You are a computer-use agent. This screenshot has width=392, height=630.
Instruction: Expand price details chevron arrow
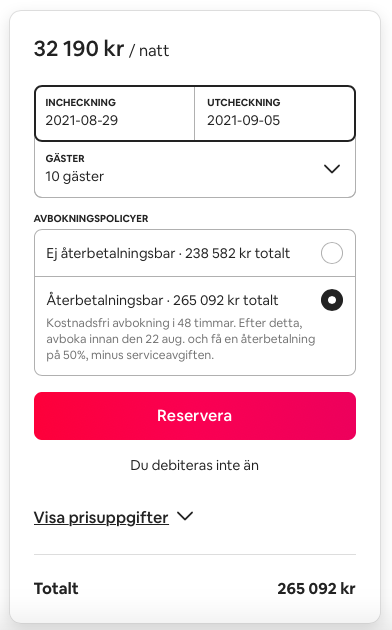tap(185, 516)
